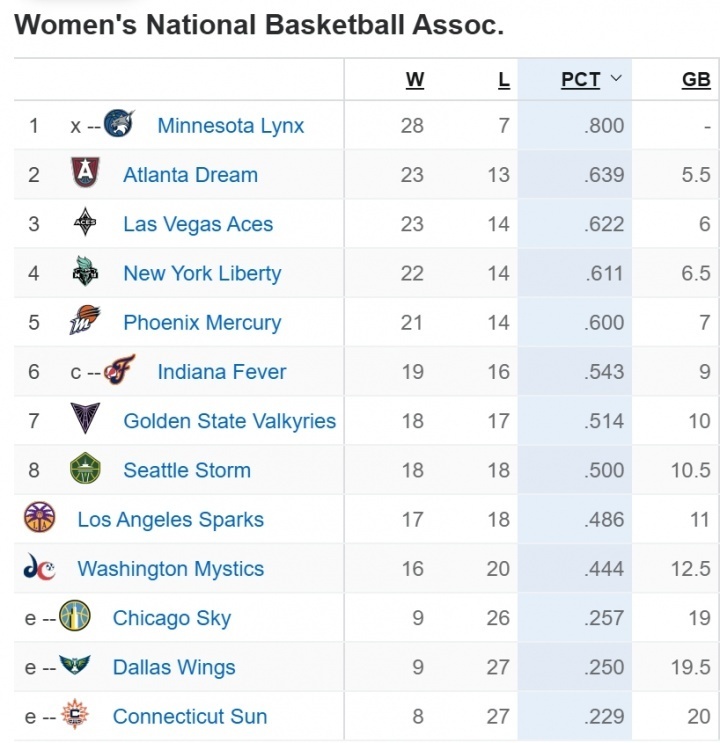
Task: Click the Washington Mystics logo
Action: pos(40,568)
